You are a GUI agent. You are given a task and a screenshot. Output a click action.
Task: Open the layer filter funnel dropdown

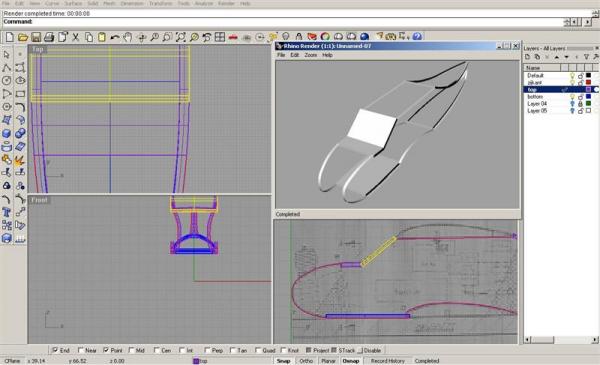586,57
